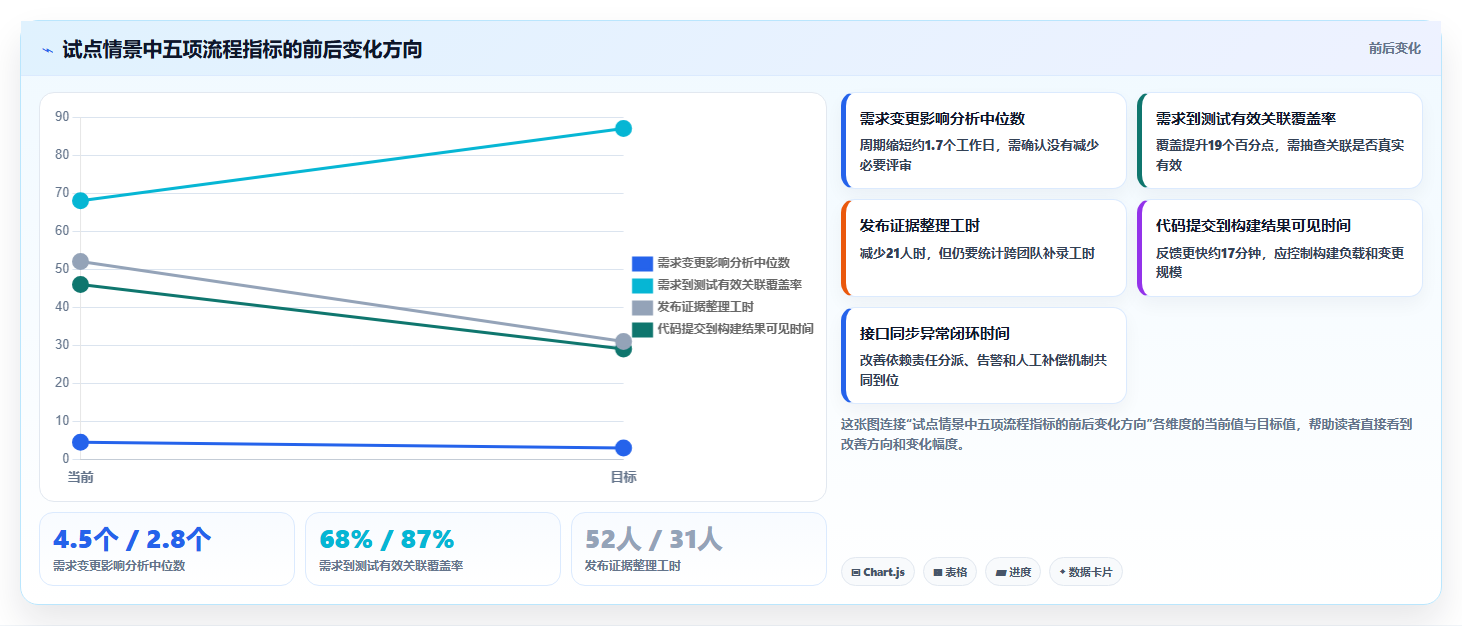1462x626 pixels.
Task: Click legend label 需求变更影响分析中位数
Action: coord(724,263)
